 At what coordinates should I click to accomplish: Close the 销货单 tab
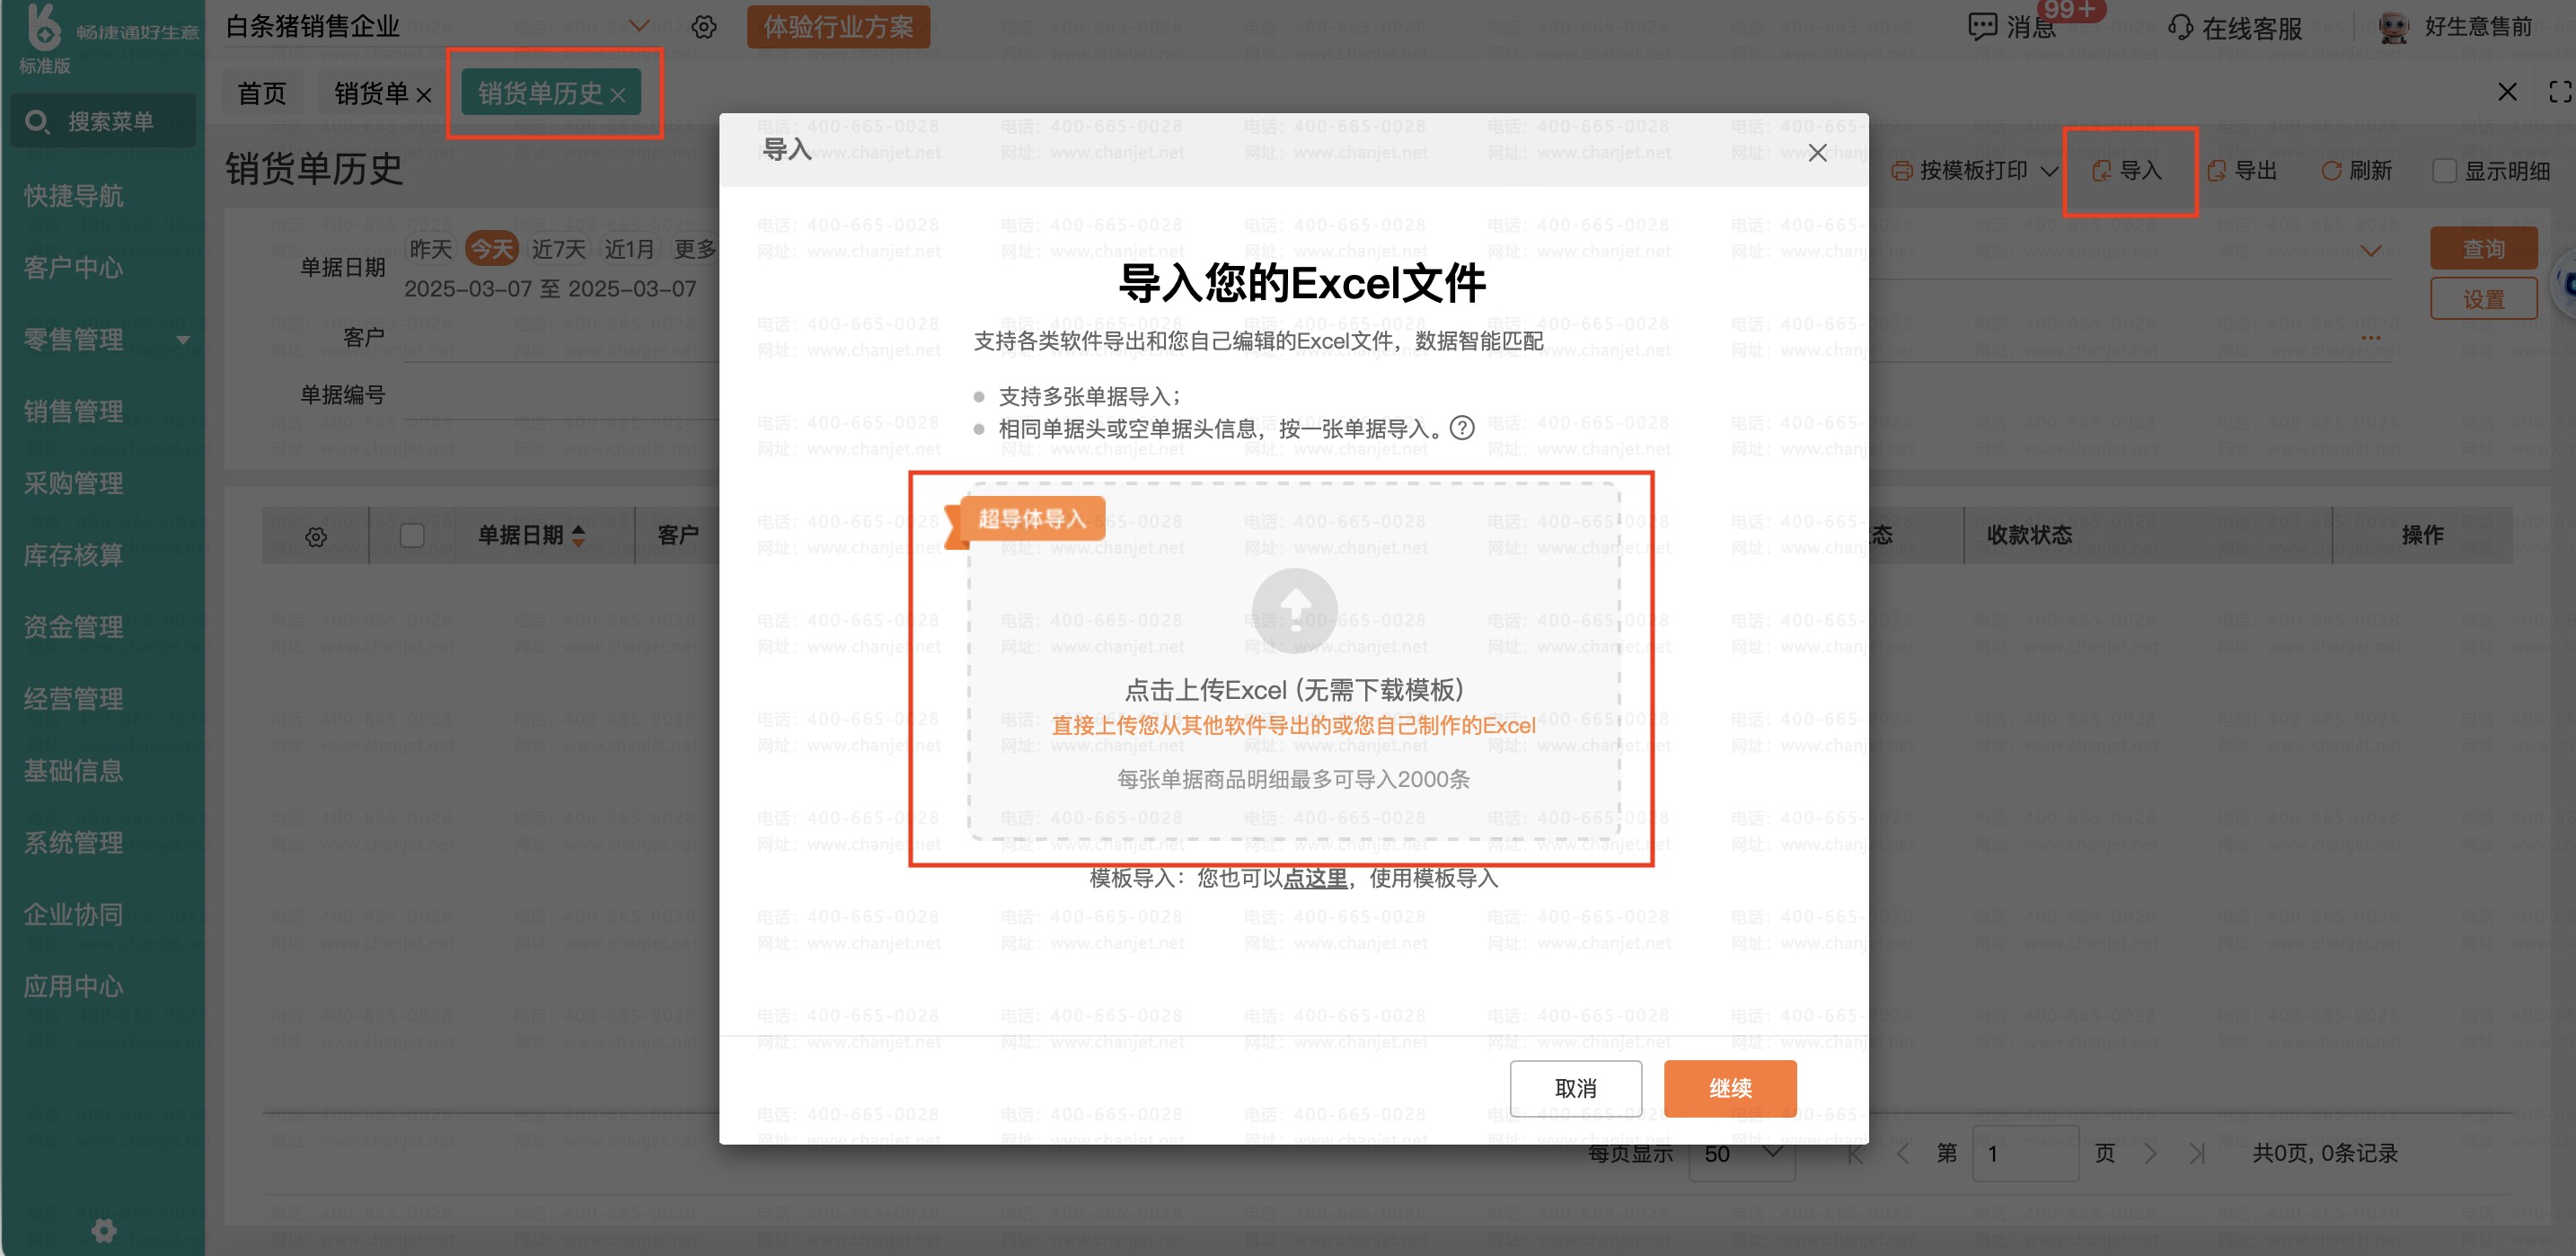point(424,95)
